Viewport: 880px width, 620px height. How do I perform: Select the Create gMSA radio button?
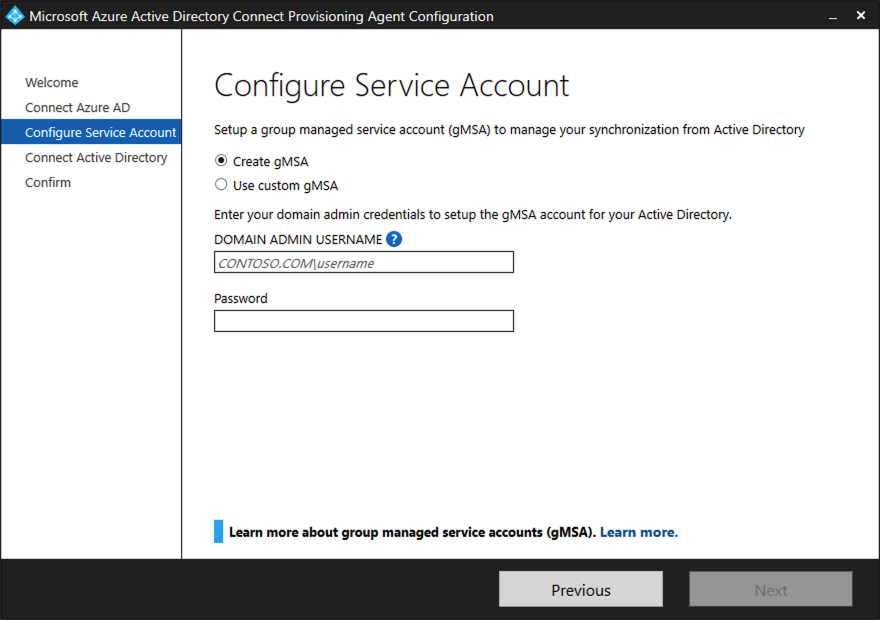(x=221, y=161)
